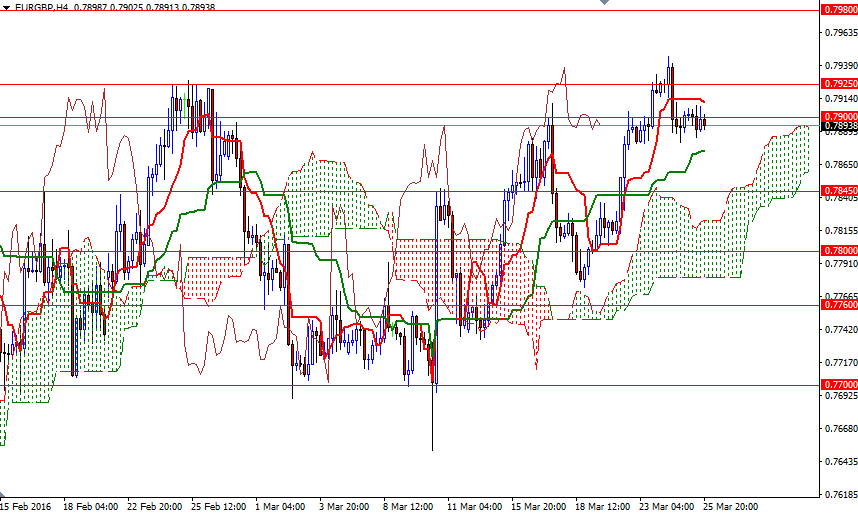This screenshot has height=514, width=858.
Task: Click the 0.76925 price axis value
Action: tap(841, 395)
